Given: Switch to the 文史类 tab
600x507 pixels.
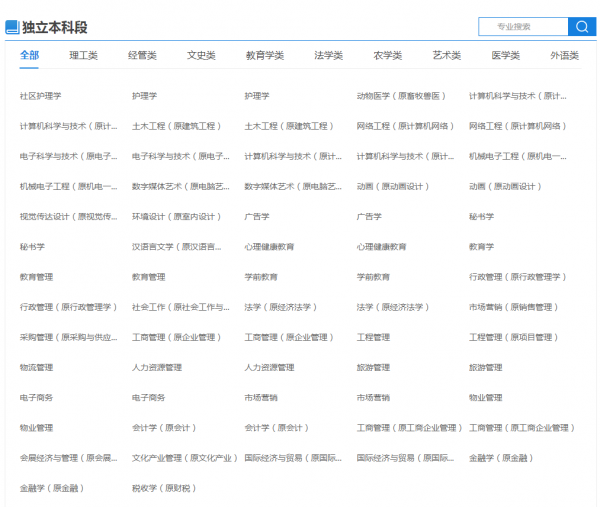Looking at the screenshot, I should click(201, 55).
